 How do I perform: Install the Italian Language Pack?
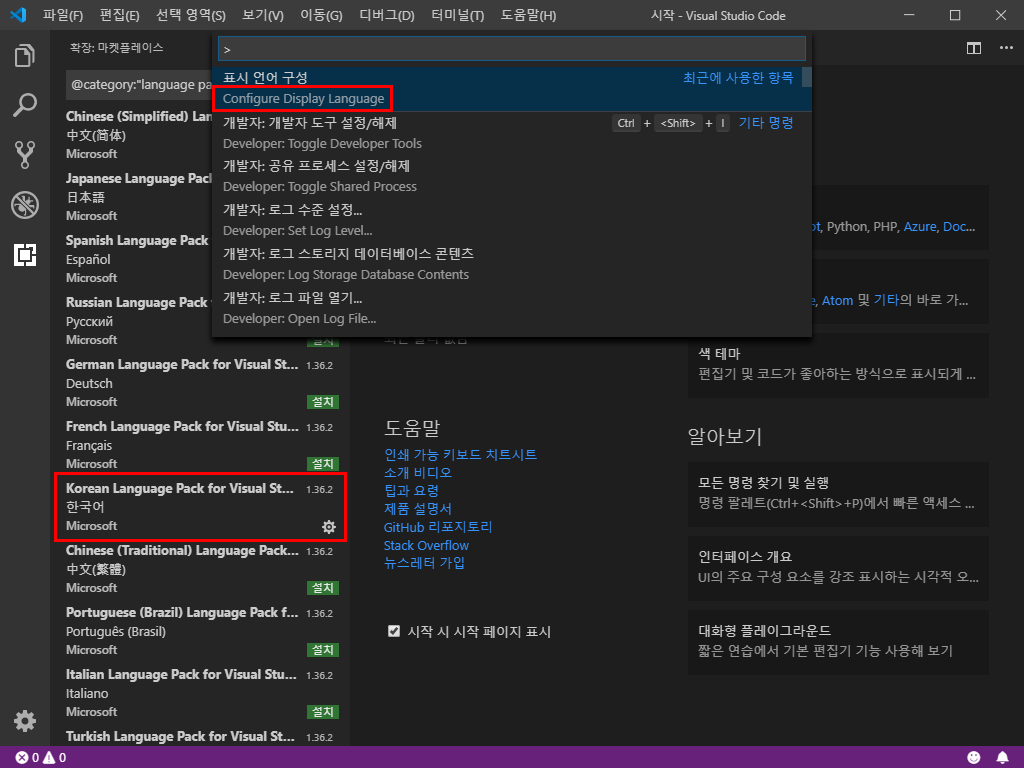point(323,712)
